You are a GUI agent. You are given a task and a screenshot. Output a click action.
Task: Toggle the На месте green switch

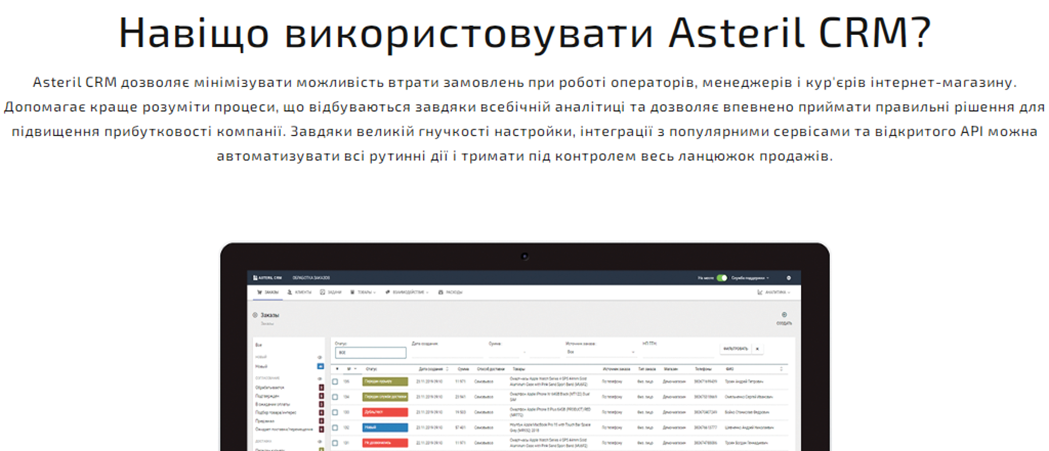click(x=722, y=277)
